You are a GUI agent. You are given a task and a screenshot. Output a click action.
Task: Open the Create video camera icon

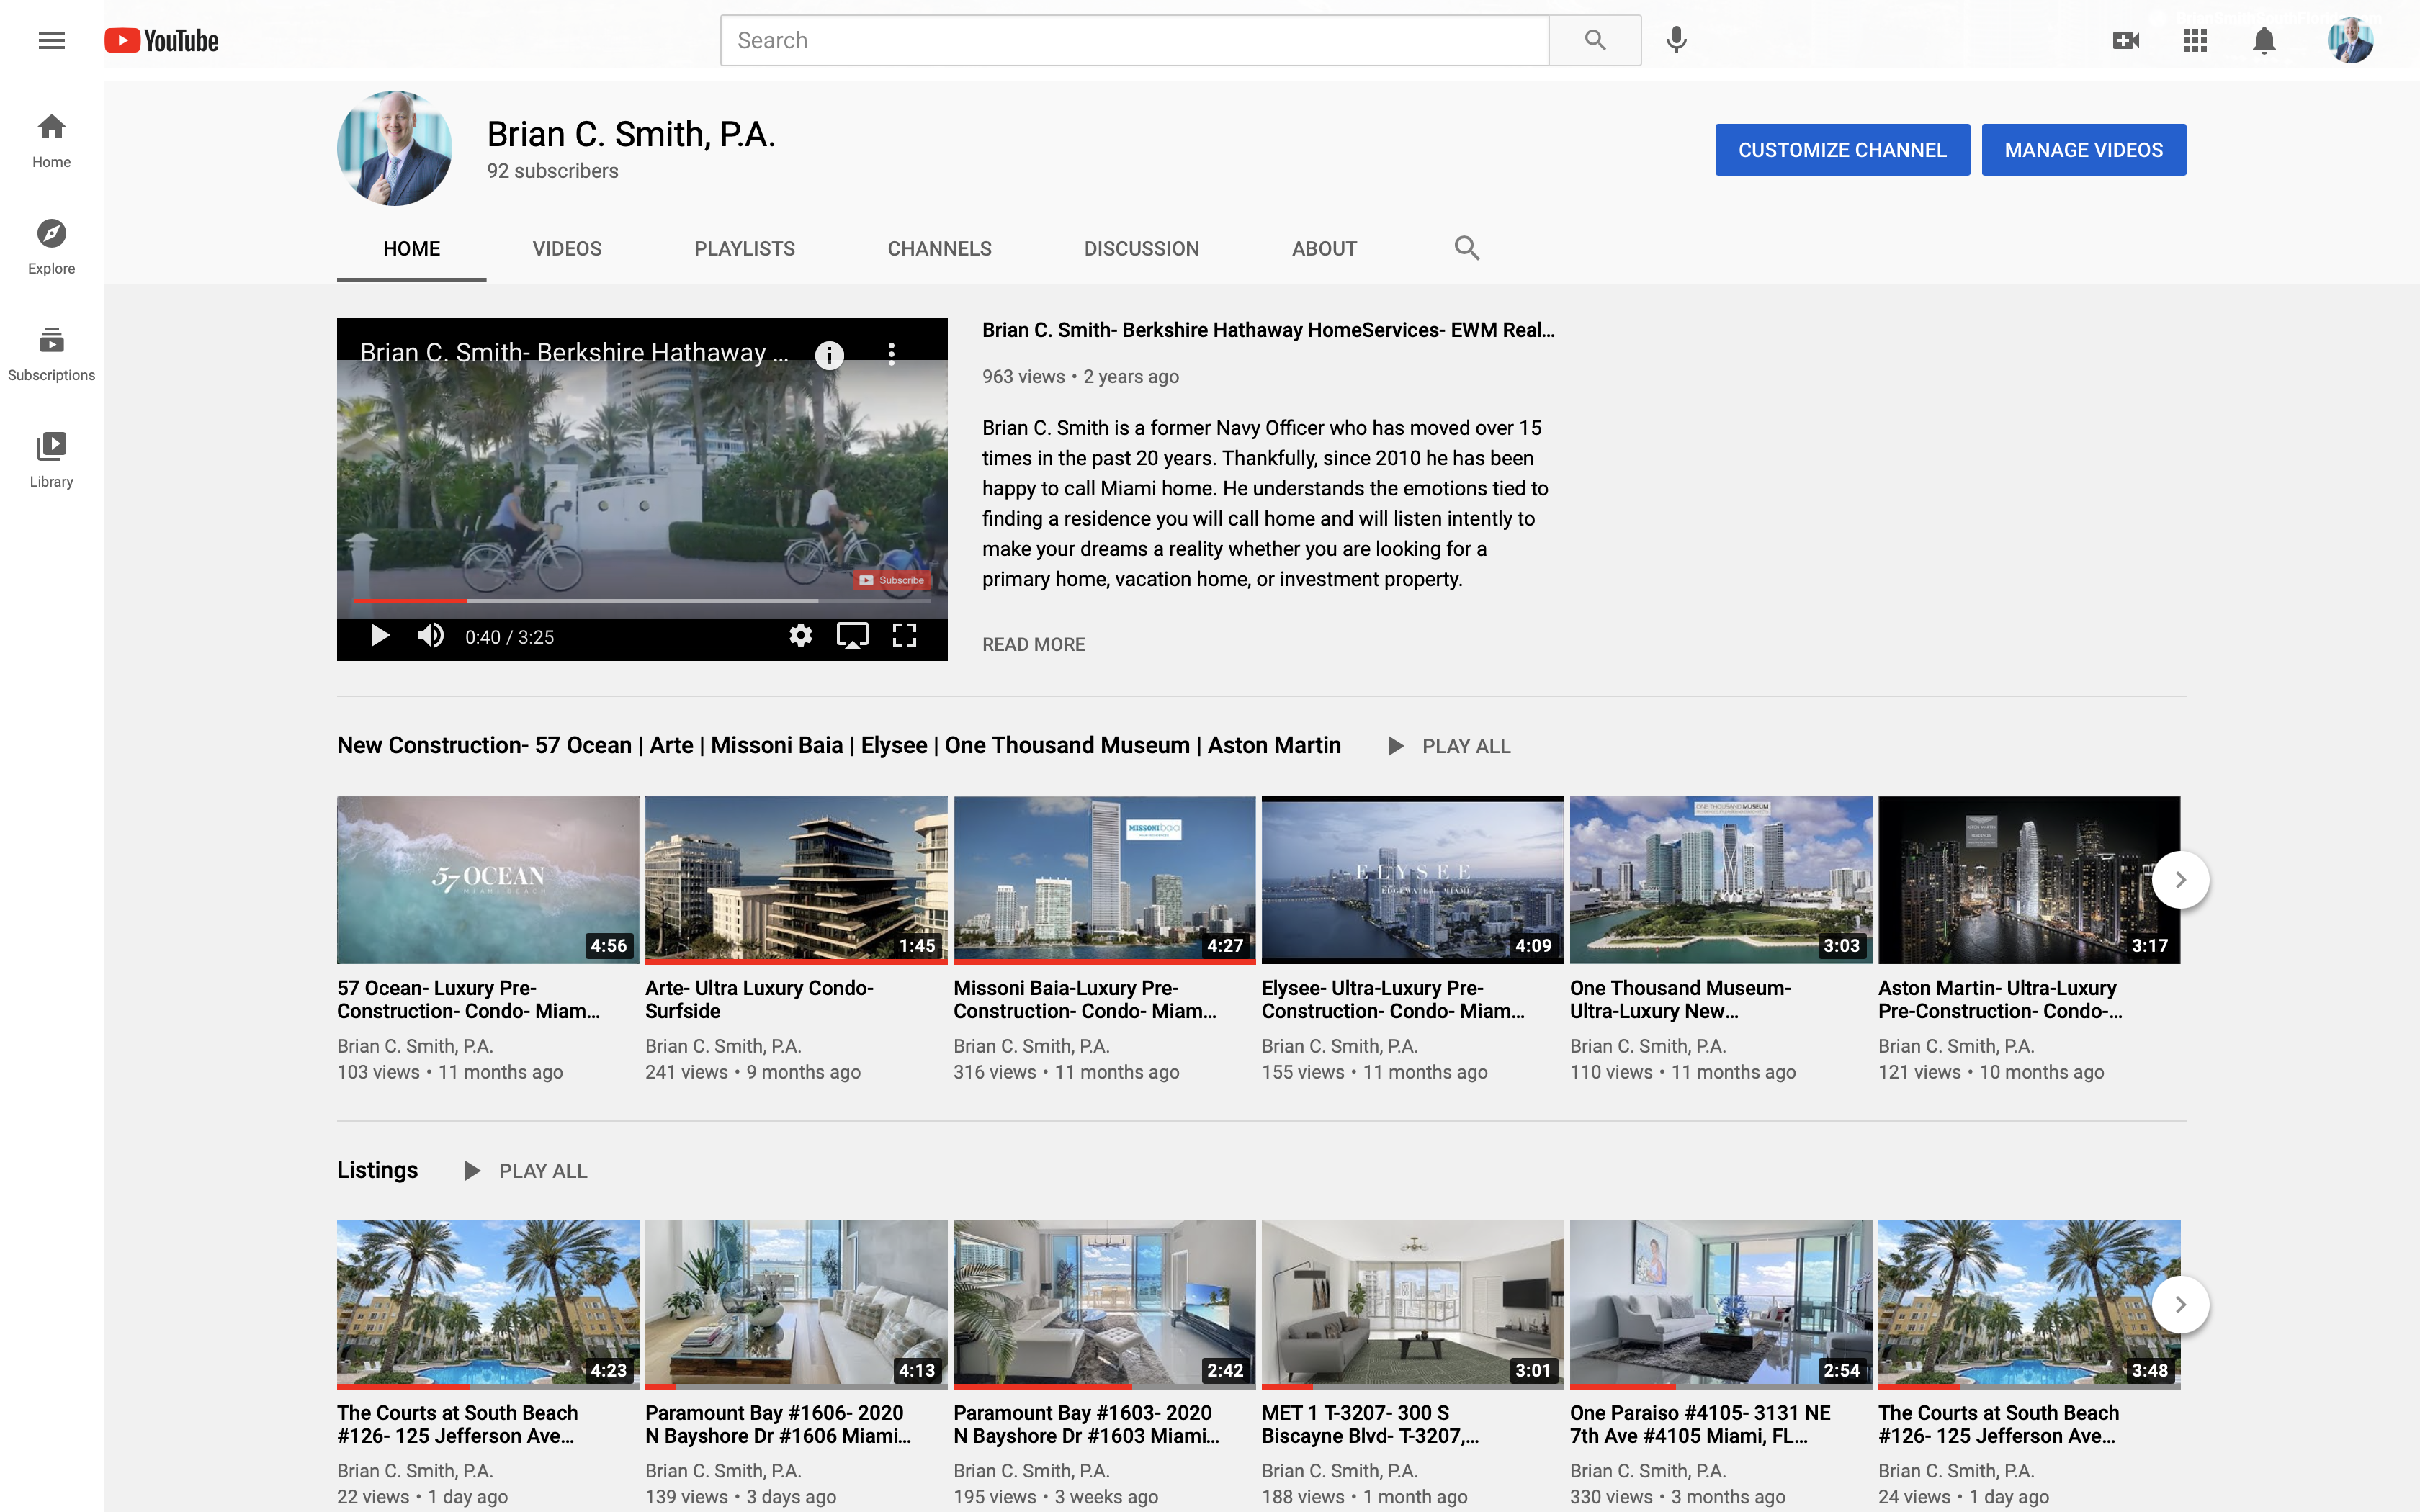(2125, 40)
